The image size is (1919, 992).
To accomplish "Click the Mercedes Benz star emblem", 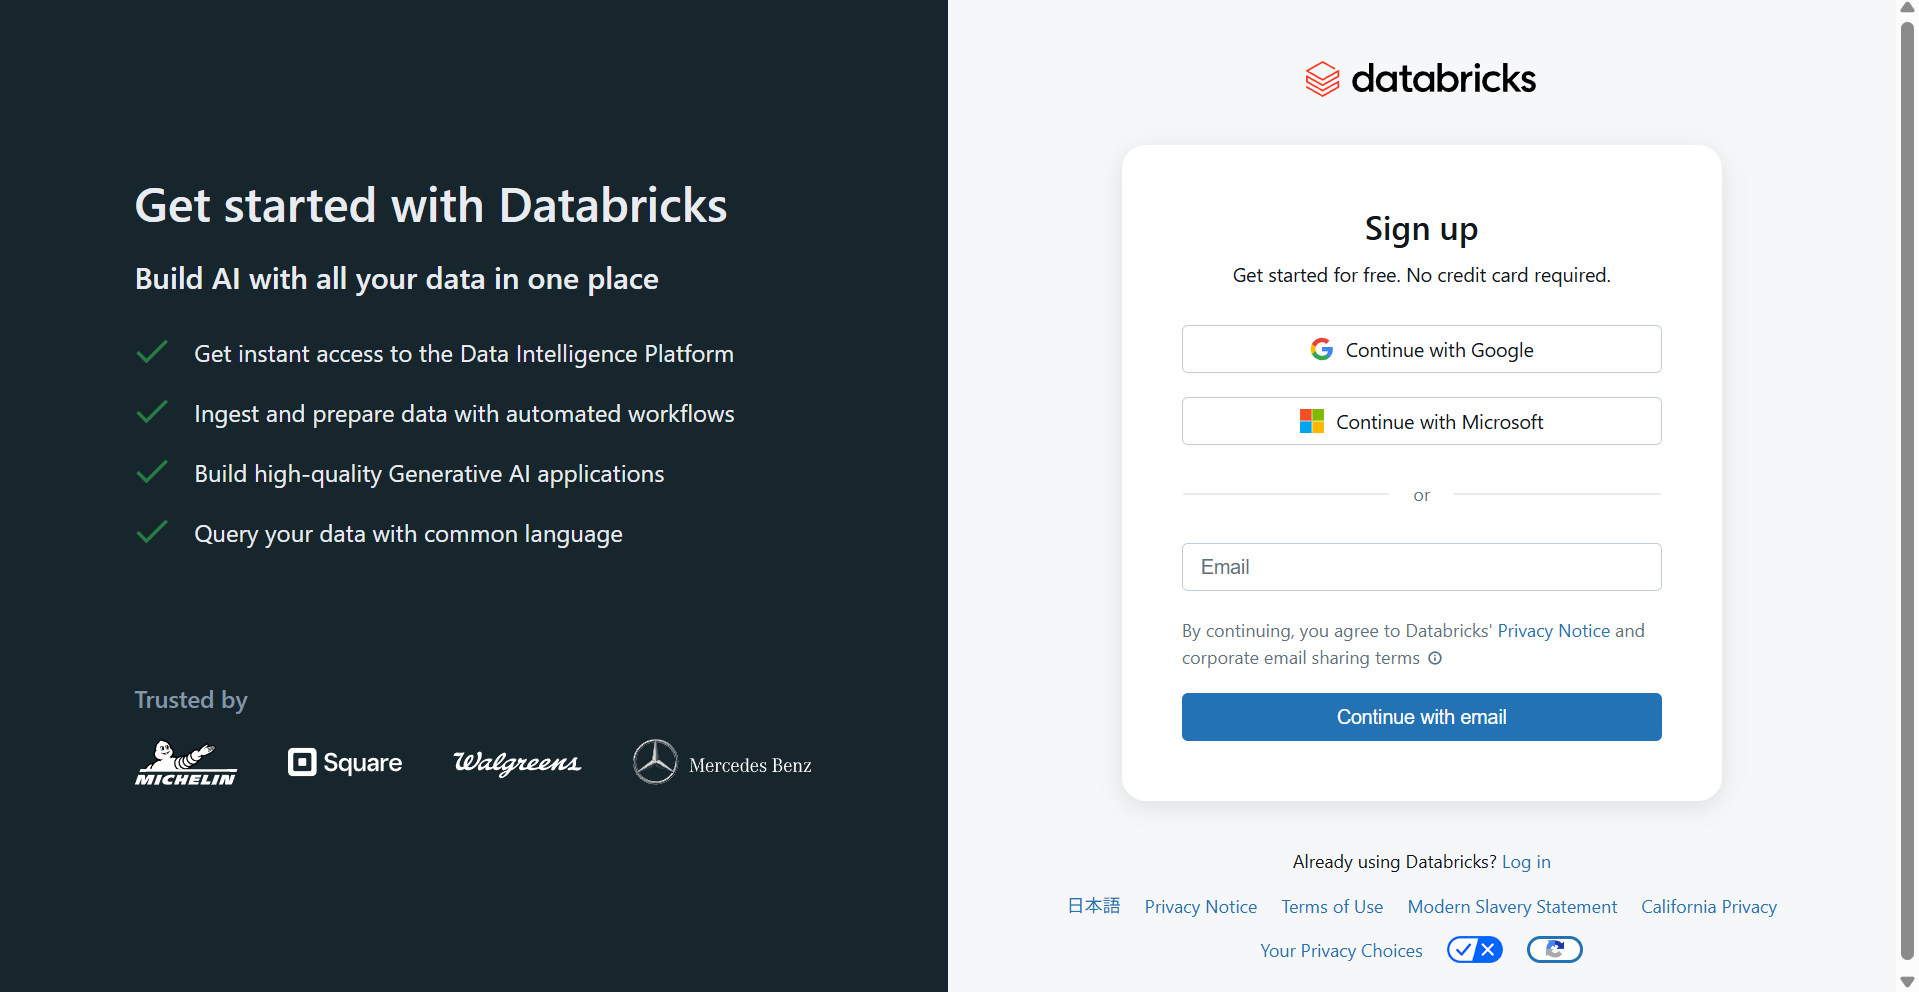I will (655, 762).
